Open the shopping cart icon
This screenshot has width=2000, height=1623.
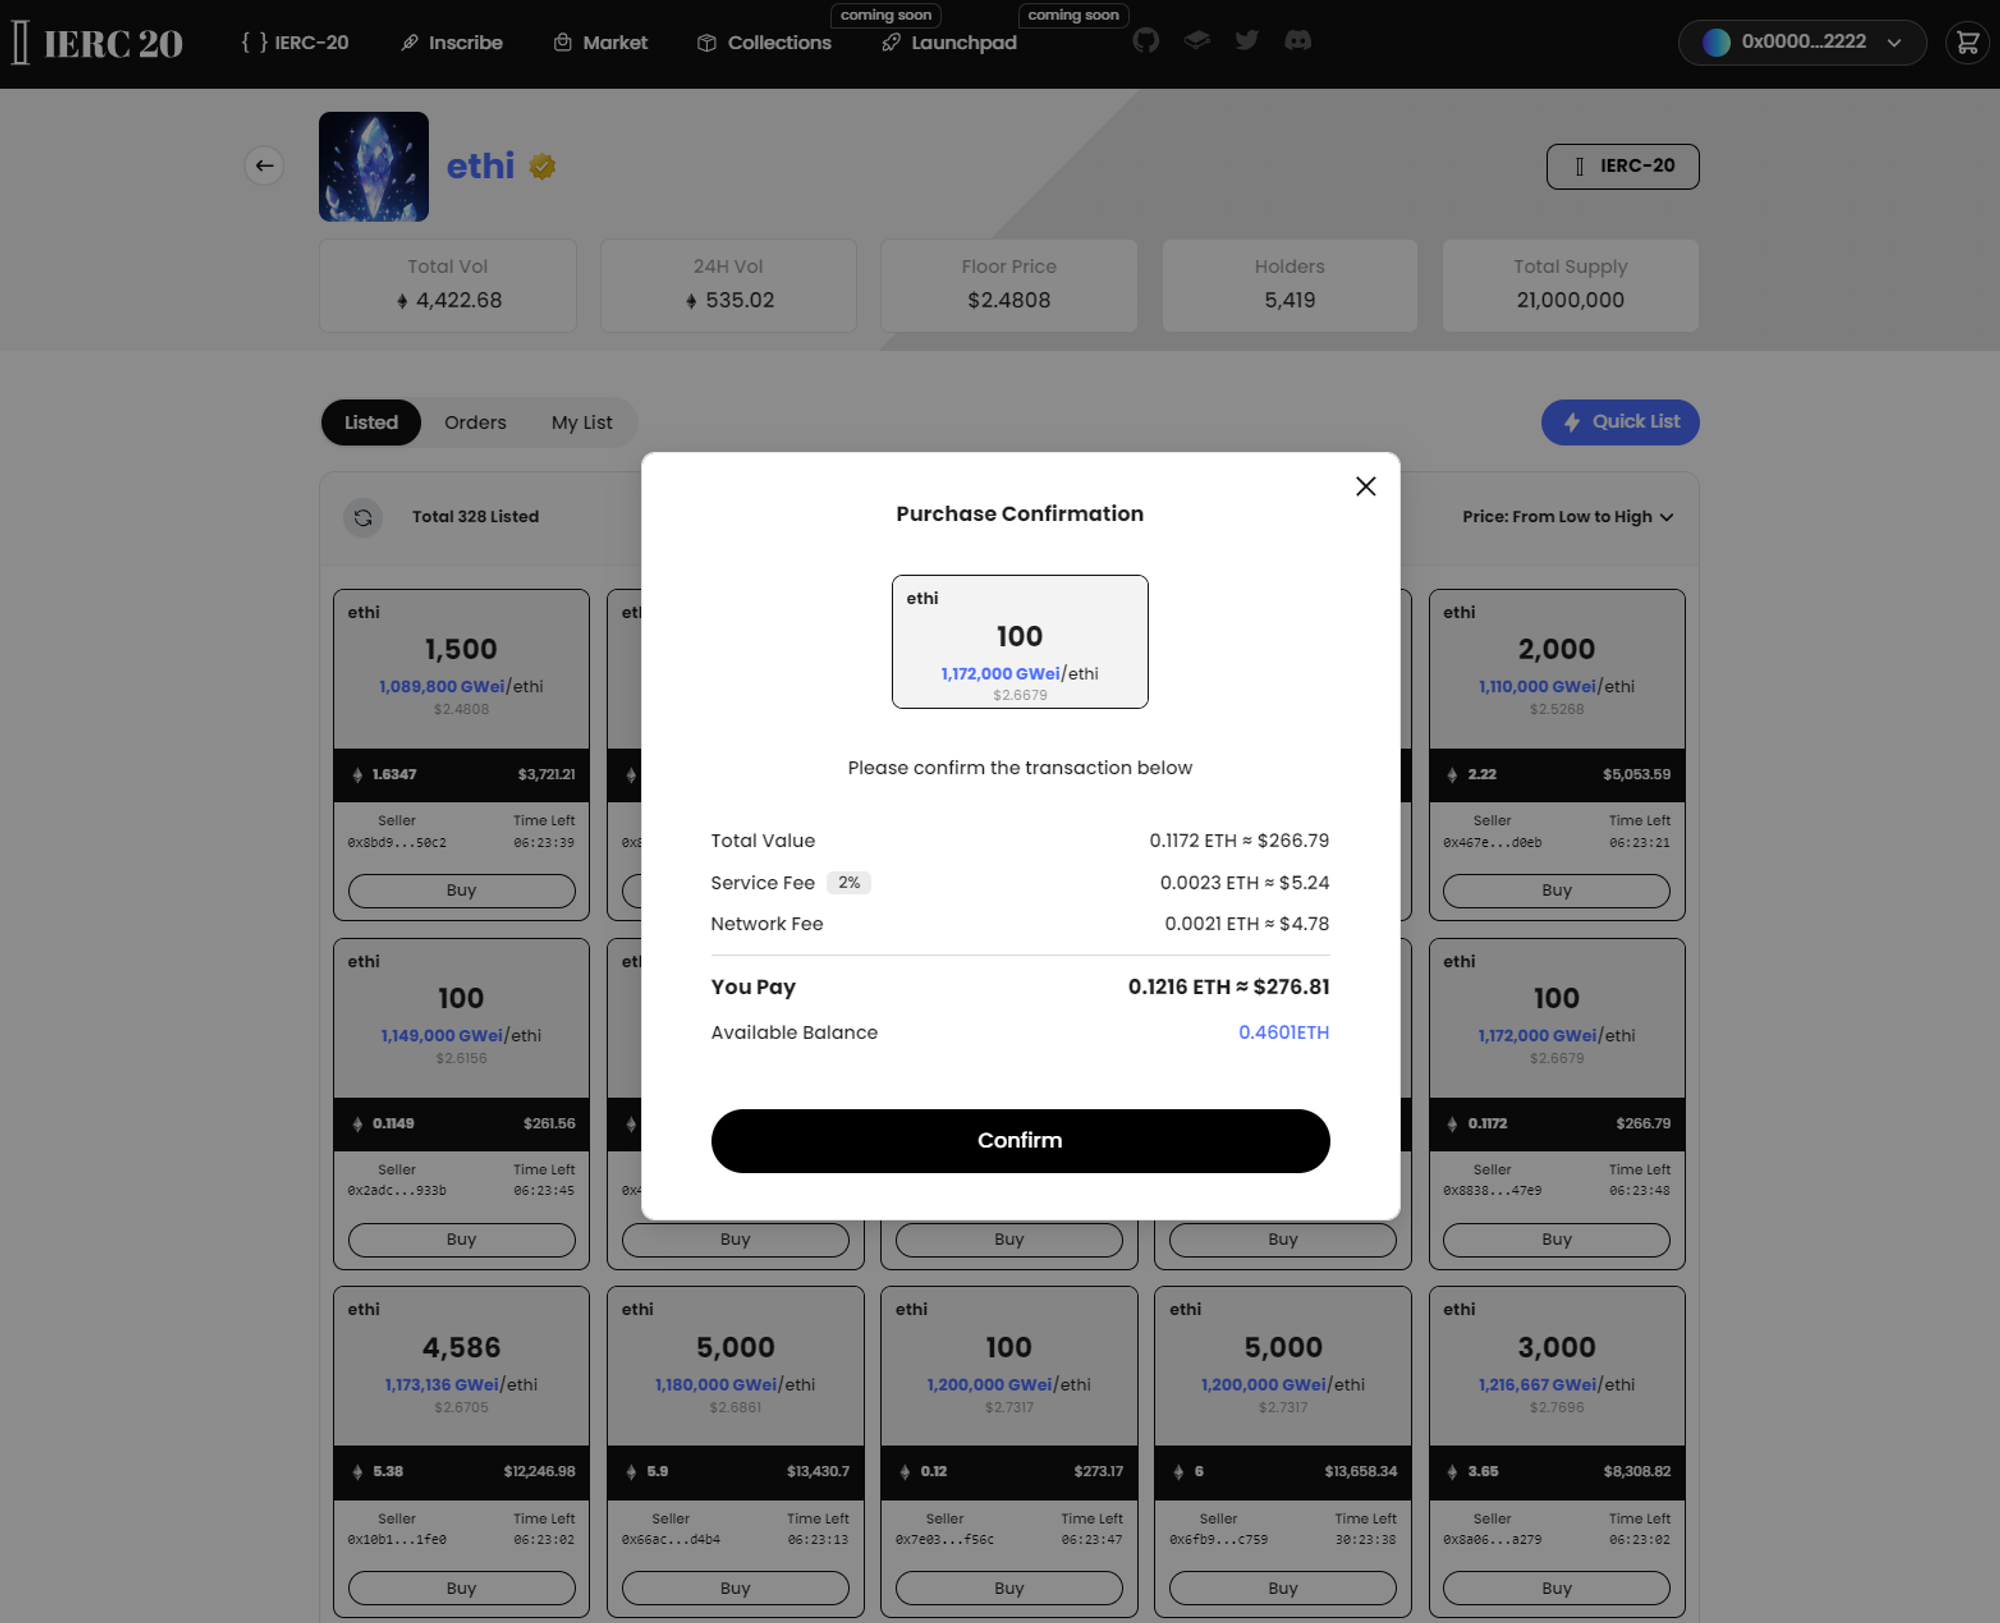tap(1966, 43)
